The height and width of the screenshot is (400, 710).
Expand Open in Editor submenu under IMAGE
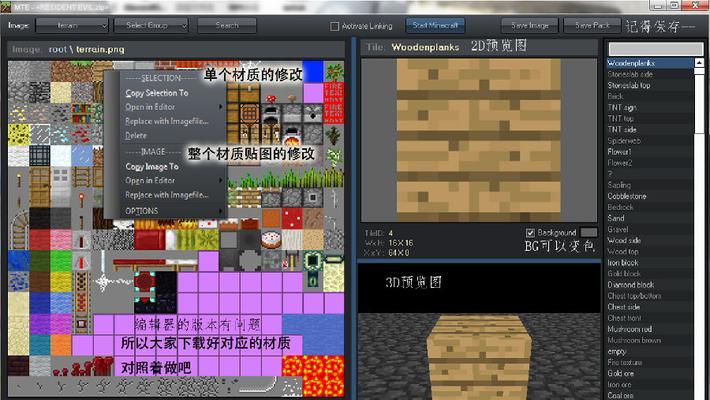pos(174,180)
